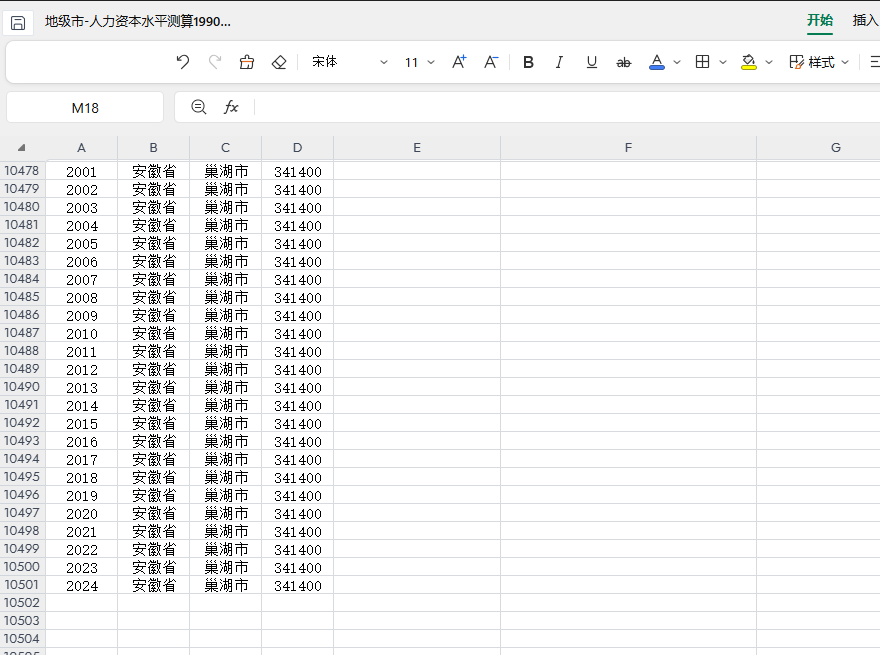Screen dimensions: 880x655
Task: Open the 样式 styles menu
Action: [x=818, y=62]
